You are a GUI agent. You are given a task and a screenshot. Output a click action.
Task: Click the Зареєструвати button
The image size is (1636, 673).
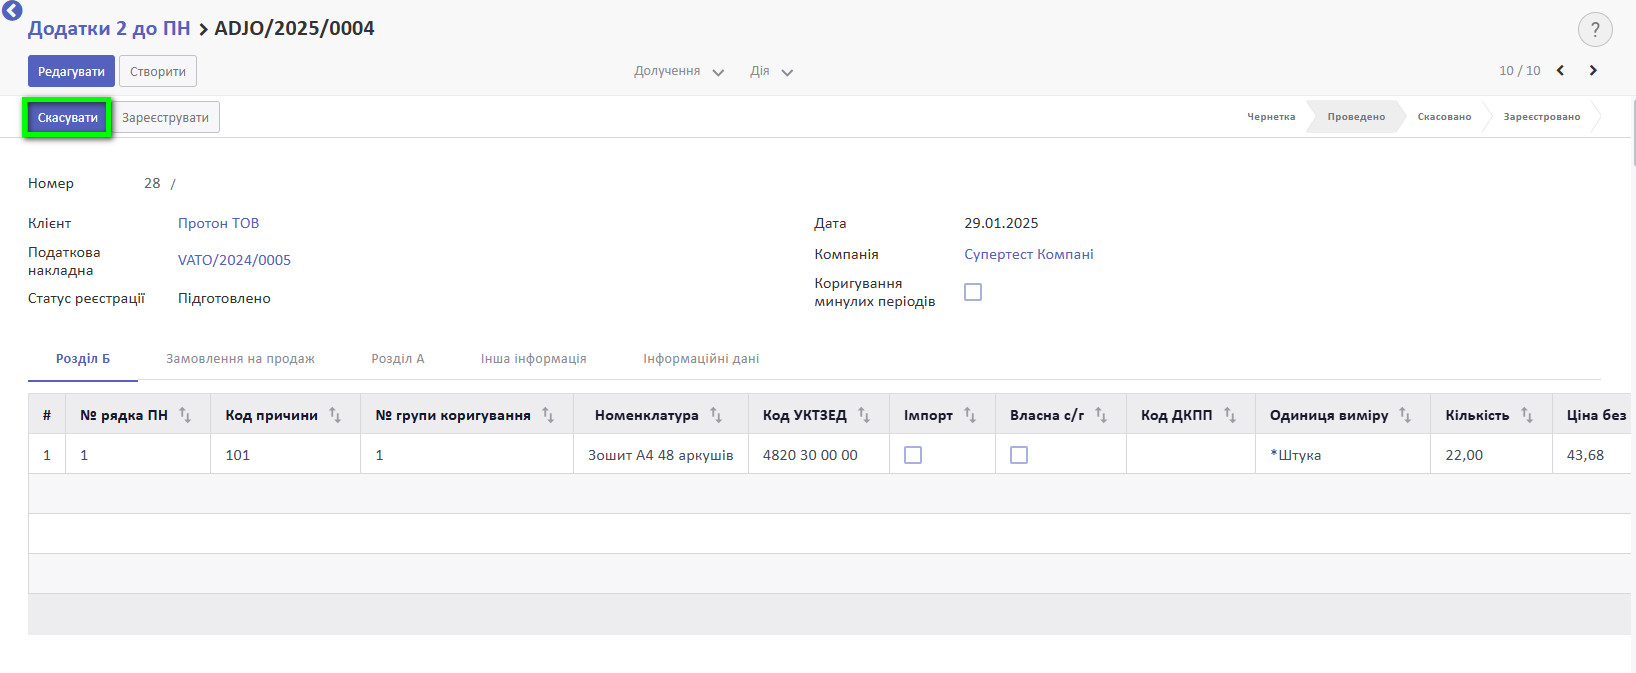[x=165, y=118]
